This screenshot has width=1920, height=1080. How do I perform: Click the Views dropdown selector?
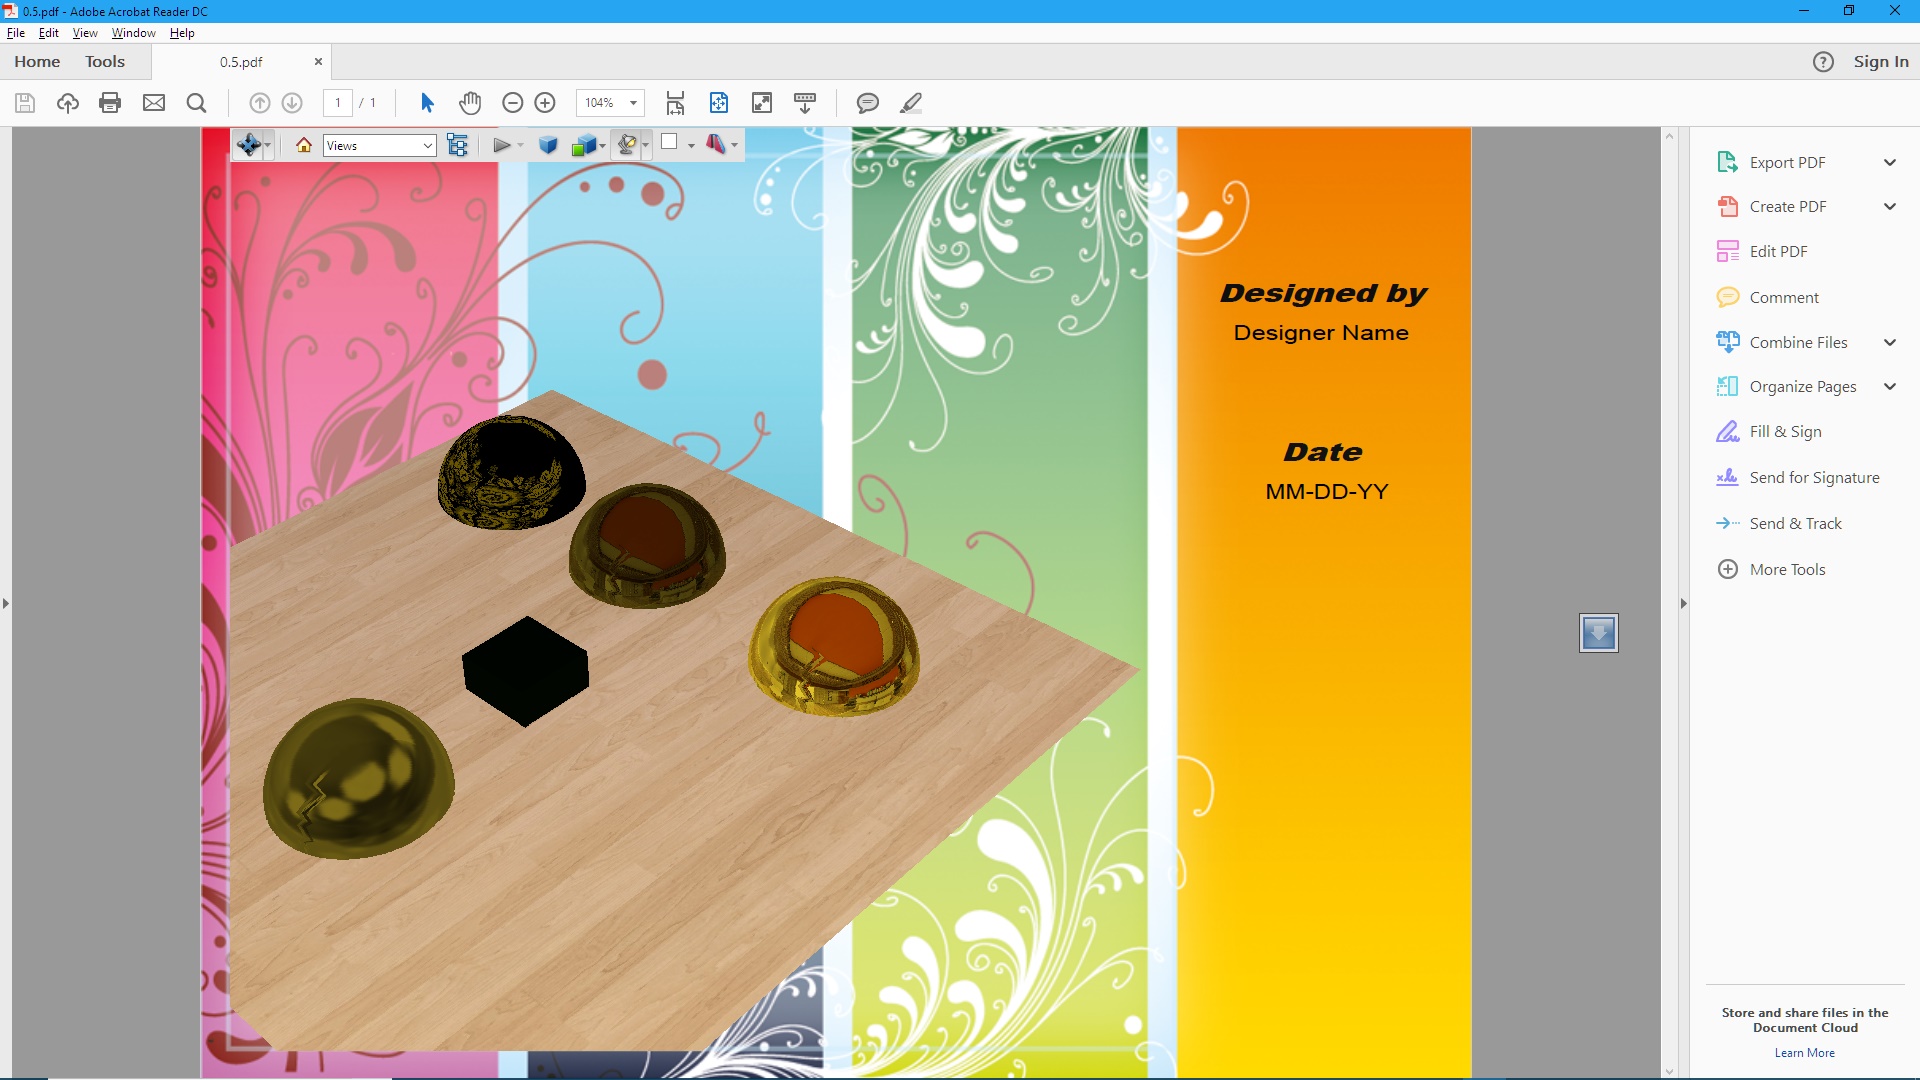click(x=378, y=145)
